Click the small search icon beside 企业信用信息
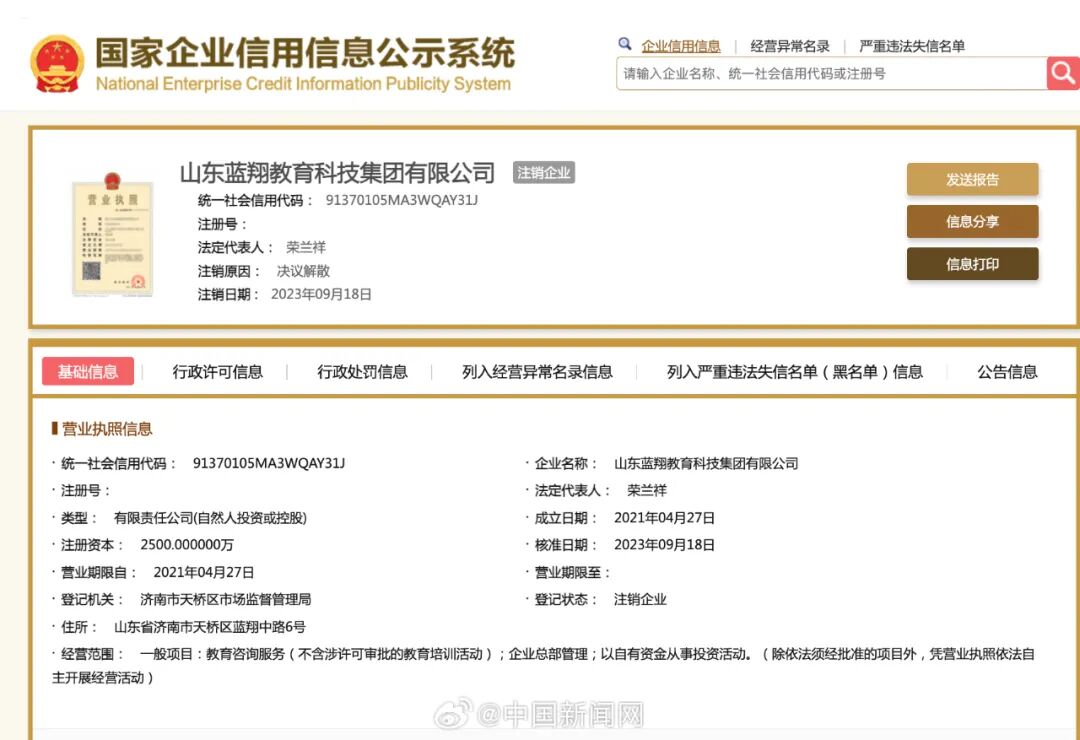Image resolution: width=1080 pixels, height=740 pixels. [x=622, y=45]
